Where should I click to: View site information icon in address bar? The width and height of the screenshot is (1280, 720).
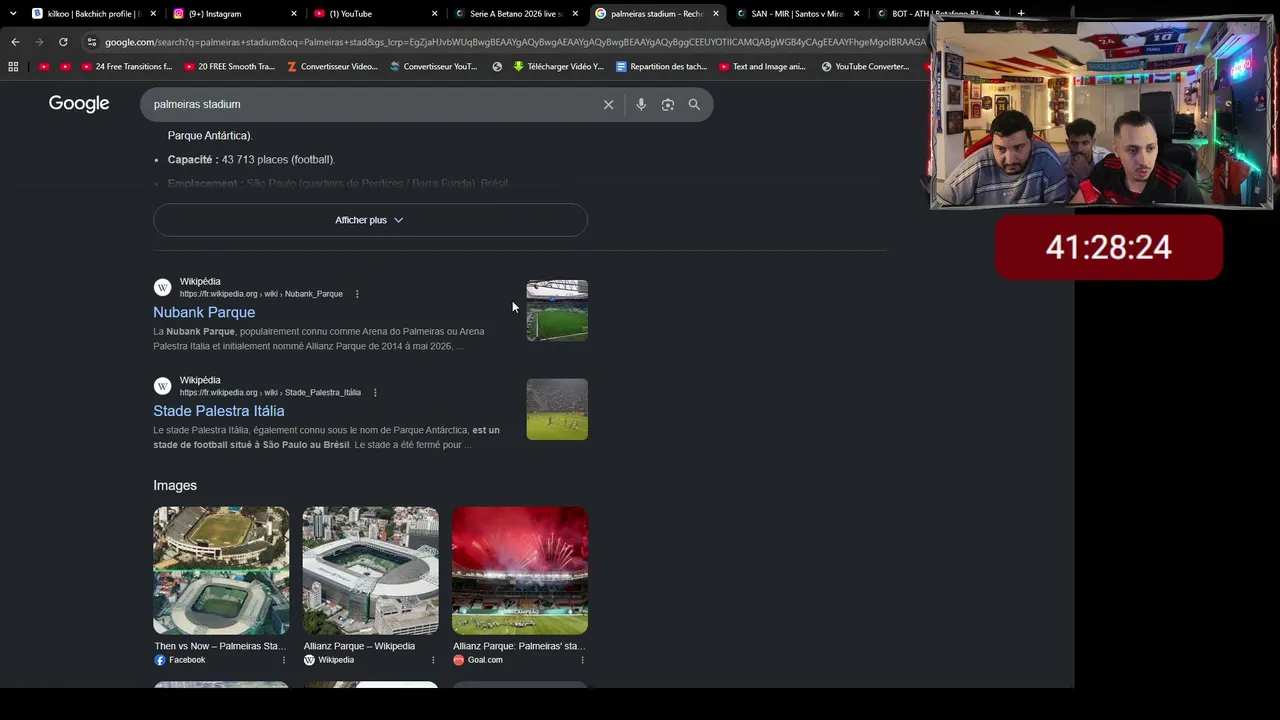(x=92, y=42)
